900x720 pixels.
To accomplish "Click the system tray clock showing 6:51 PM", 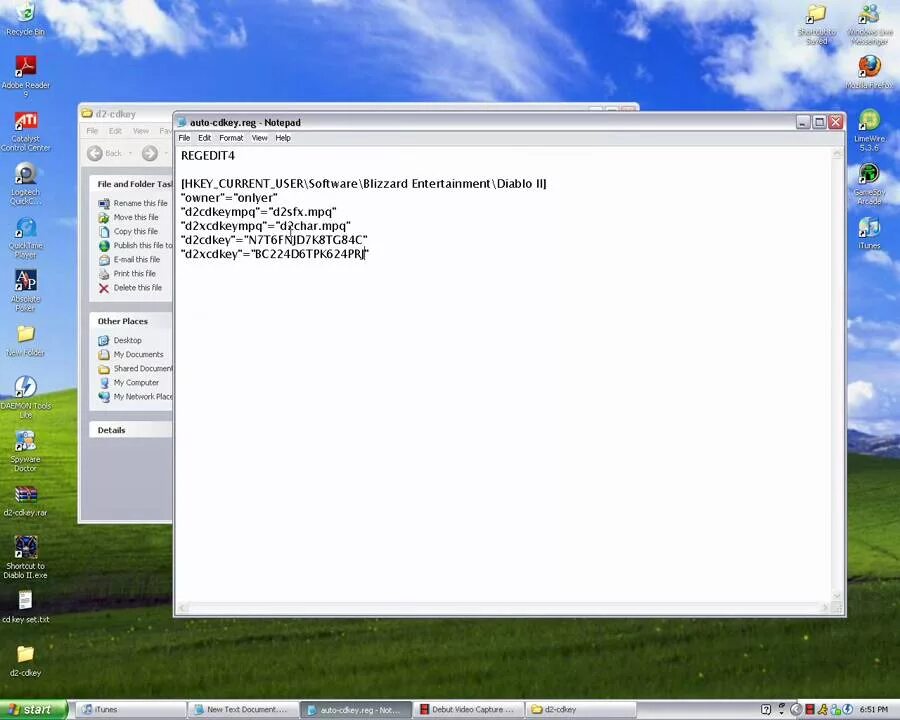I will 873,710.
